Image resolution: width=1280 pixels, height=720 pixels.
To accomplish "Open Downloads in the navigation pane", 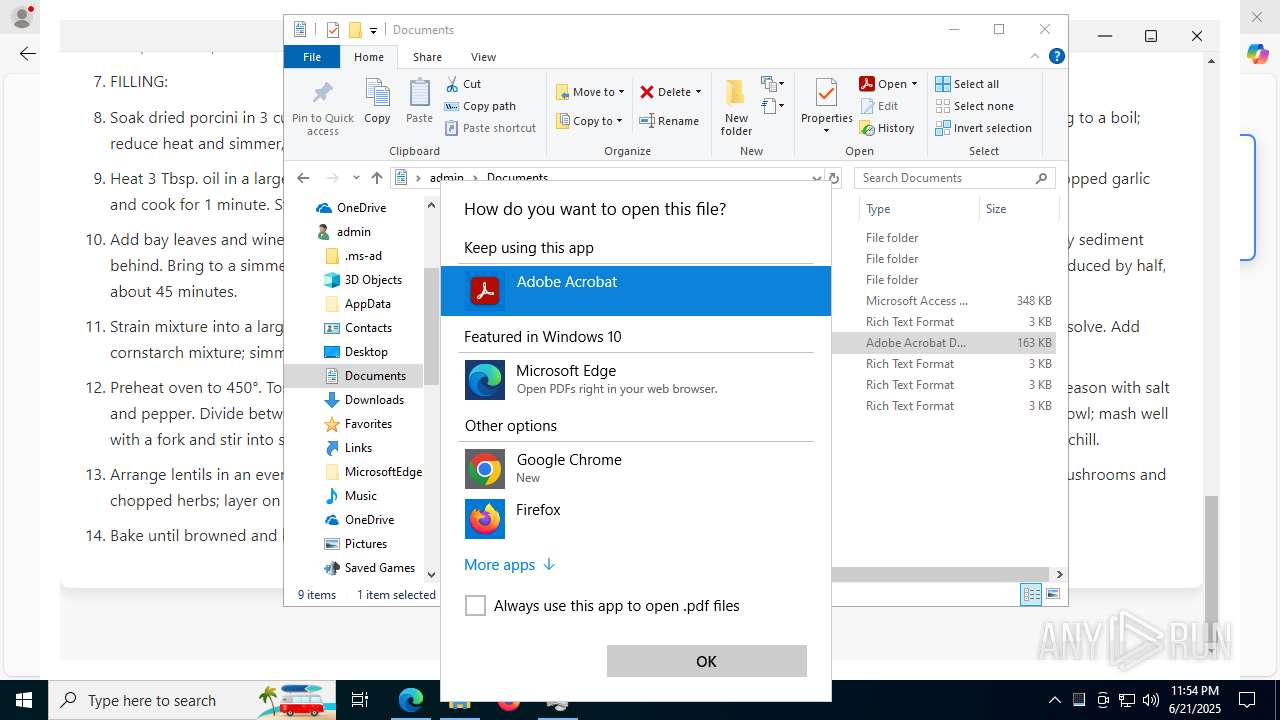I will point(374,400).
